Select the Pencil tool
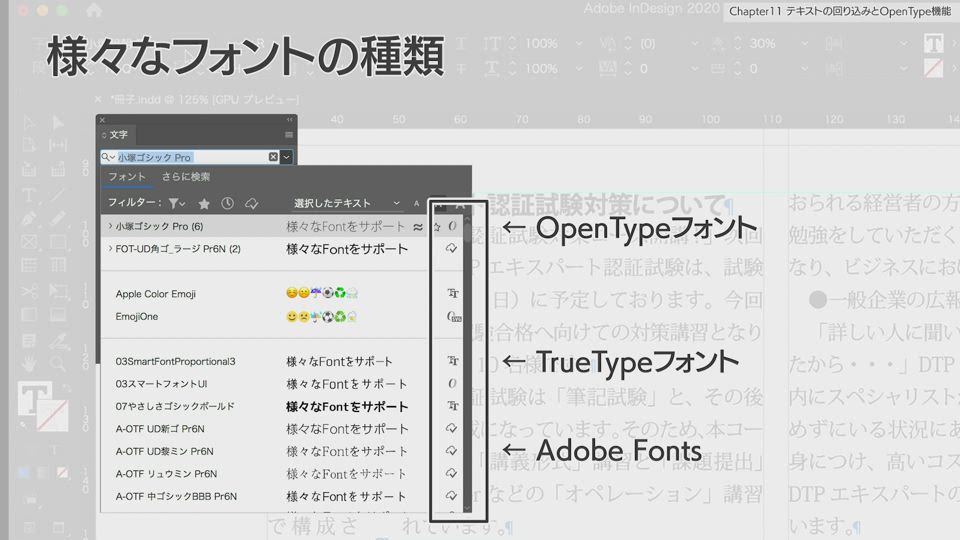 tap(58, 219)
